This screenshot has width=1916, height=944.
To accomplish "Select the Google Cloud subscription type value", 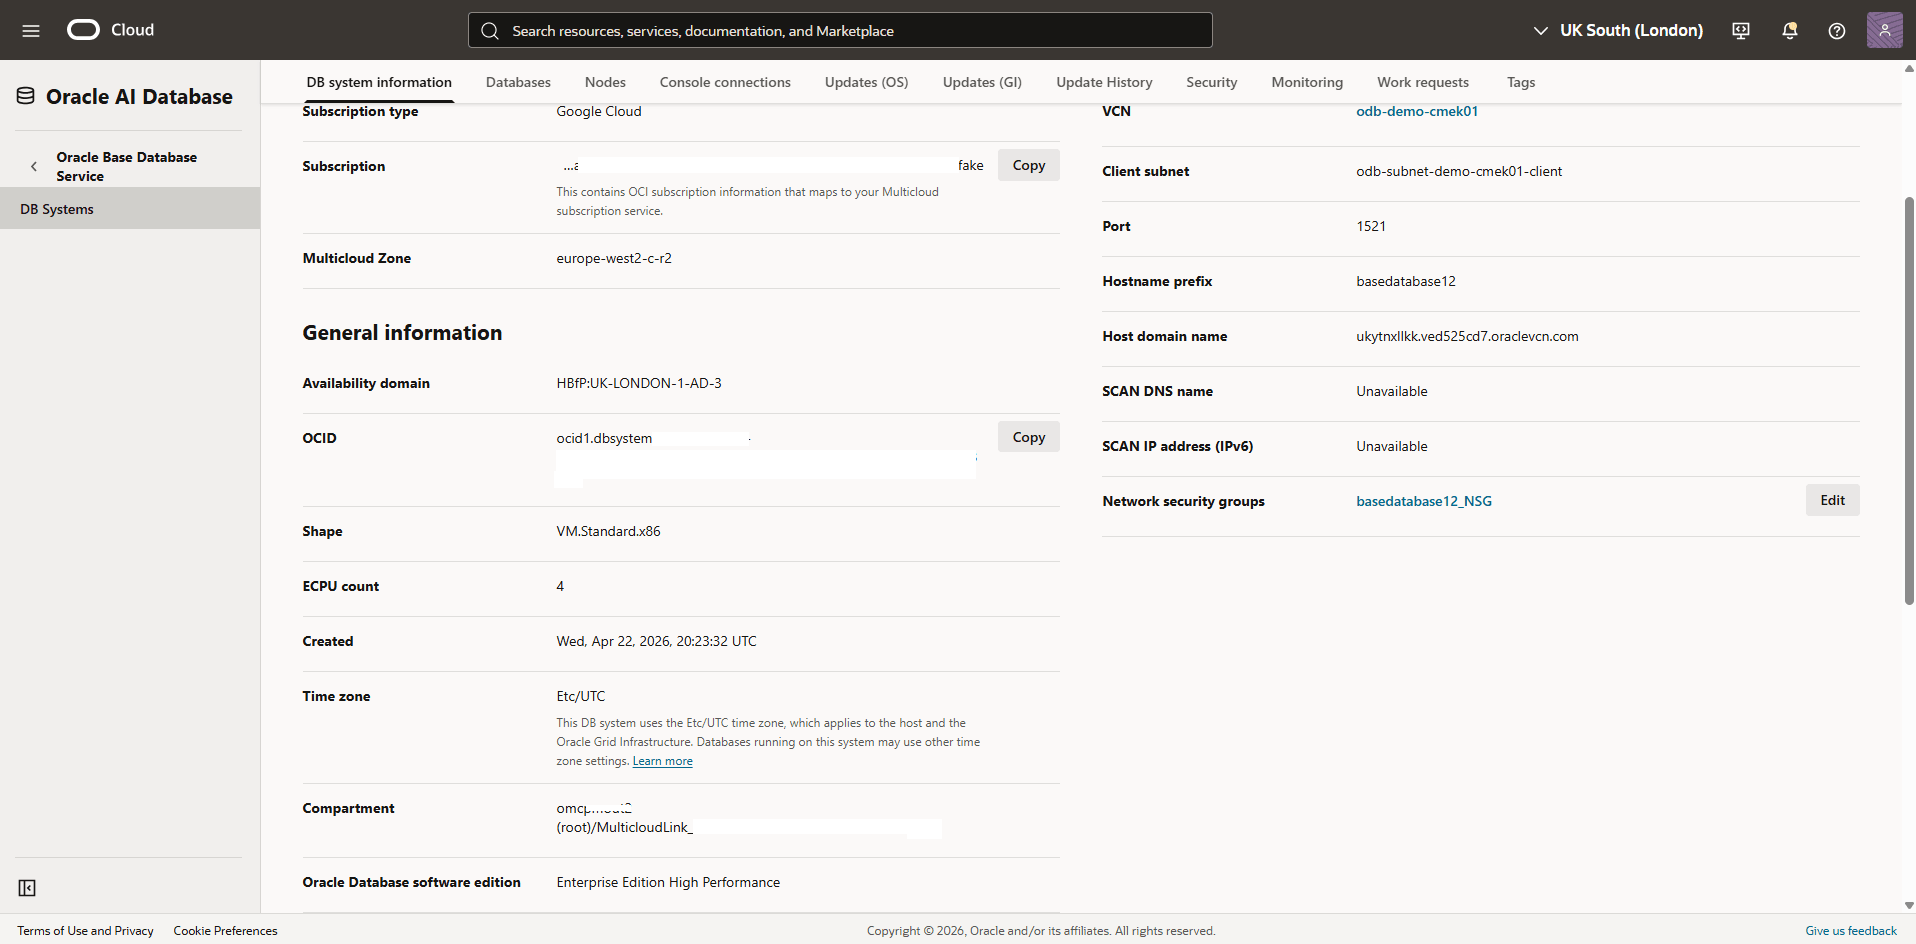I will (x=599, y=111).
